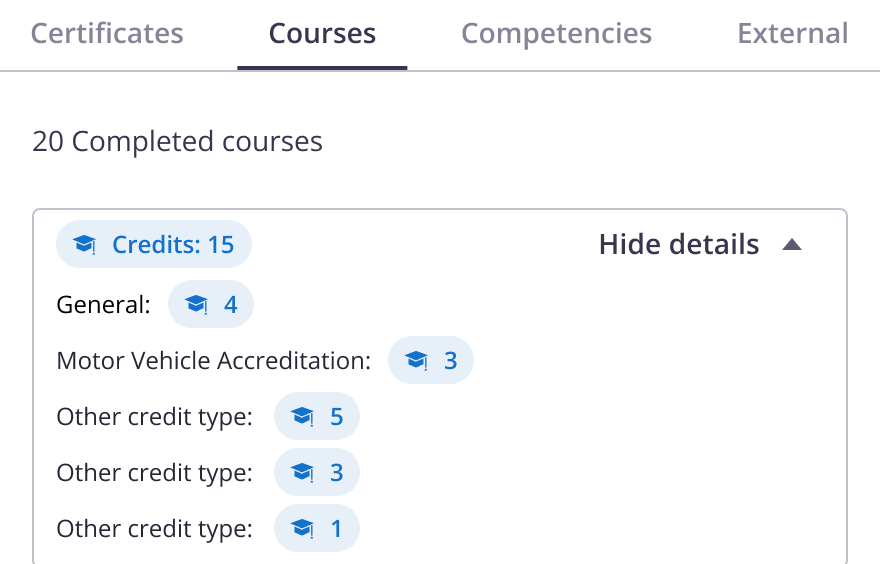Click number 5 in Other credit type badge
Viewport: 880px width, 564px height.
337,417
